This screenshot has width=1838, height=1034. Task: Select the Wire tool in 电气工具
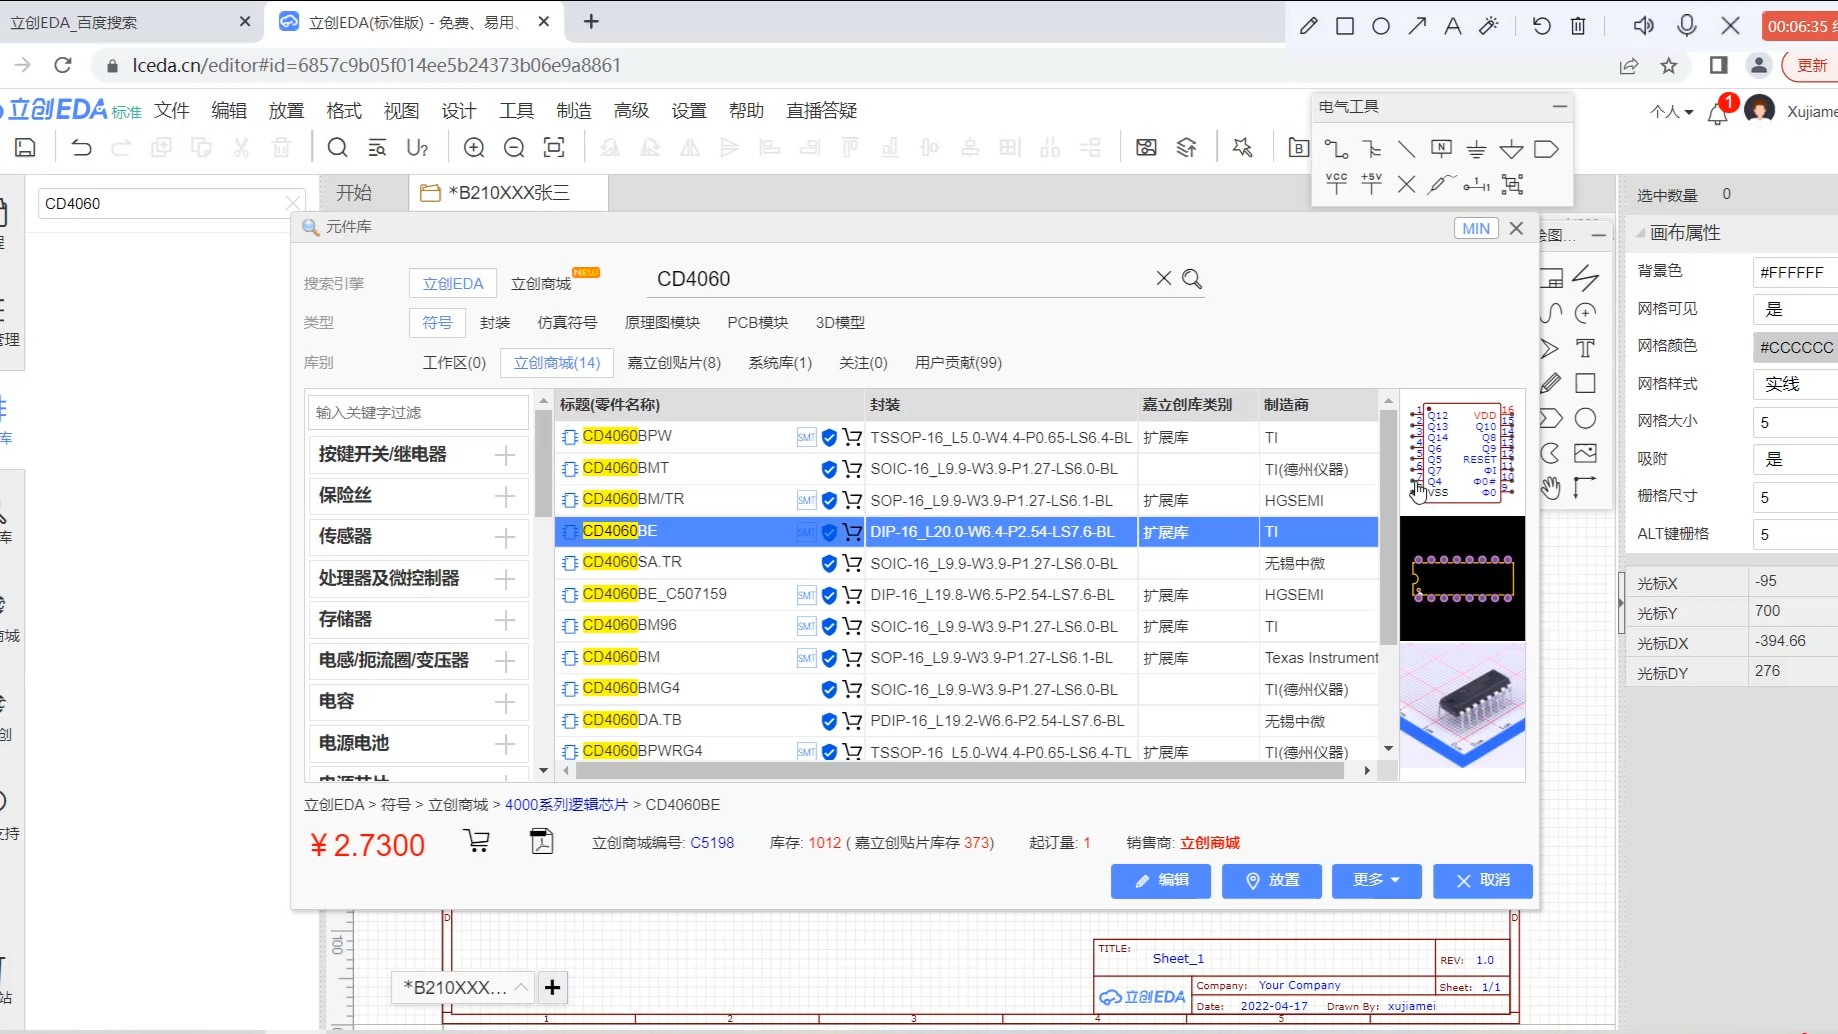point(1336,150)
